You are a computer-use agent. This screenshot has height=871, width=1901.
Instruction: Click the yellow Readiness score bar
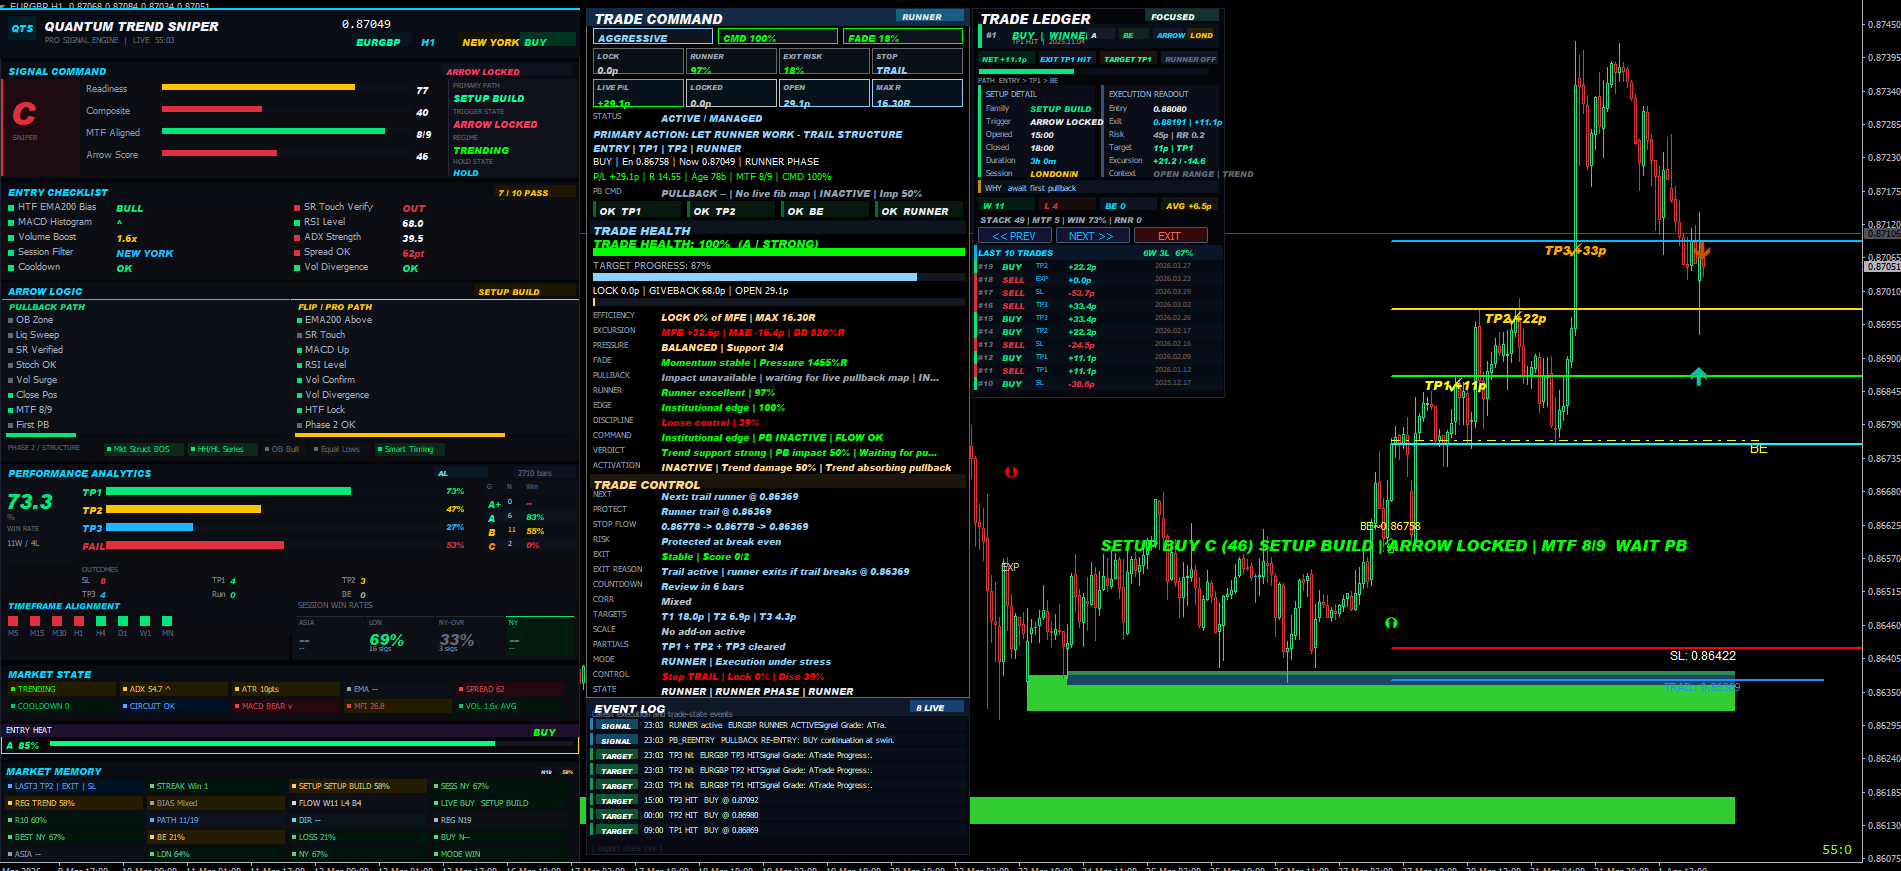[x=258, y=88]
